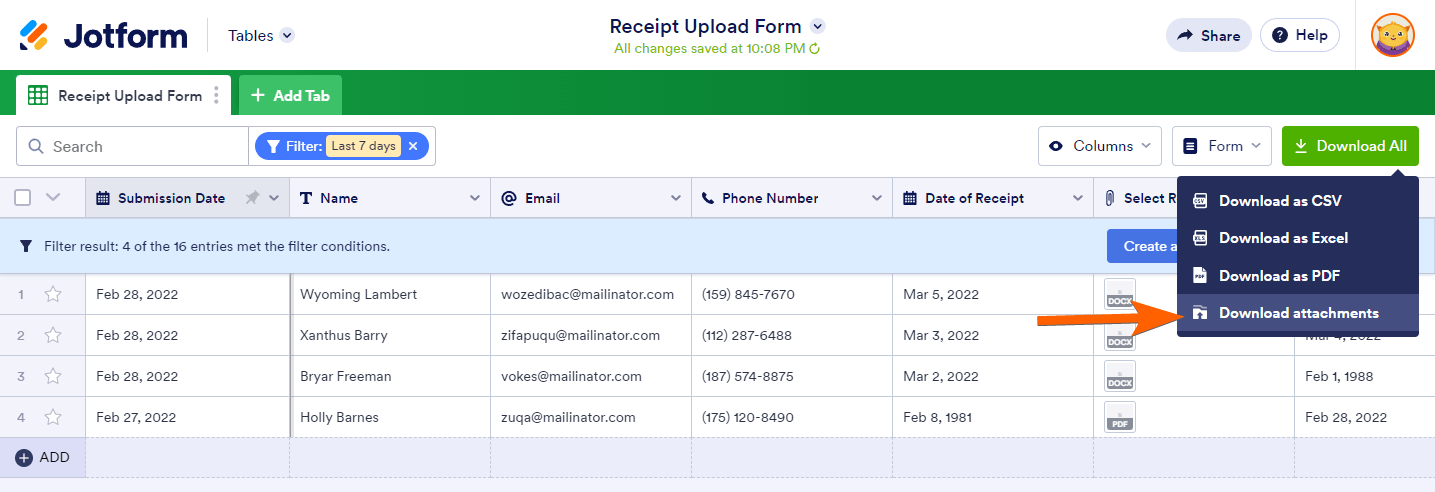Click the pin icon on Submission Date
The image size is (1435, 492).
pos(252,198)
